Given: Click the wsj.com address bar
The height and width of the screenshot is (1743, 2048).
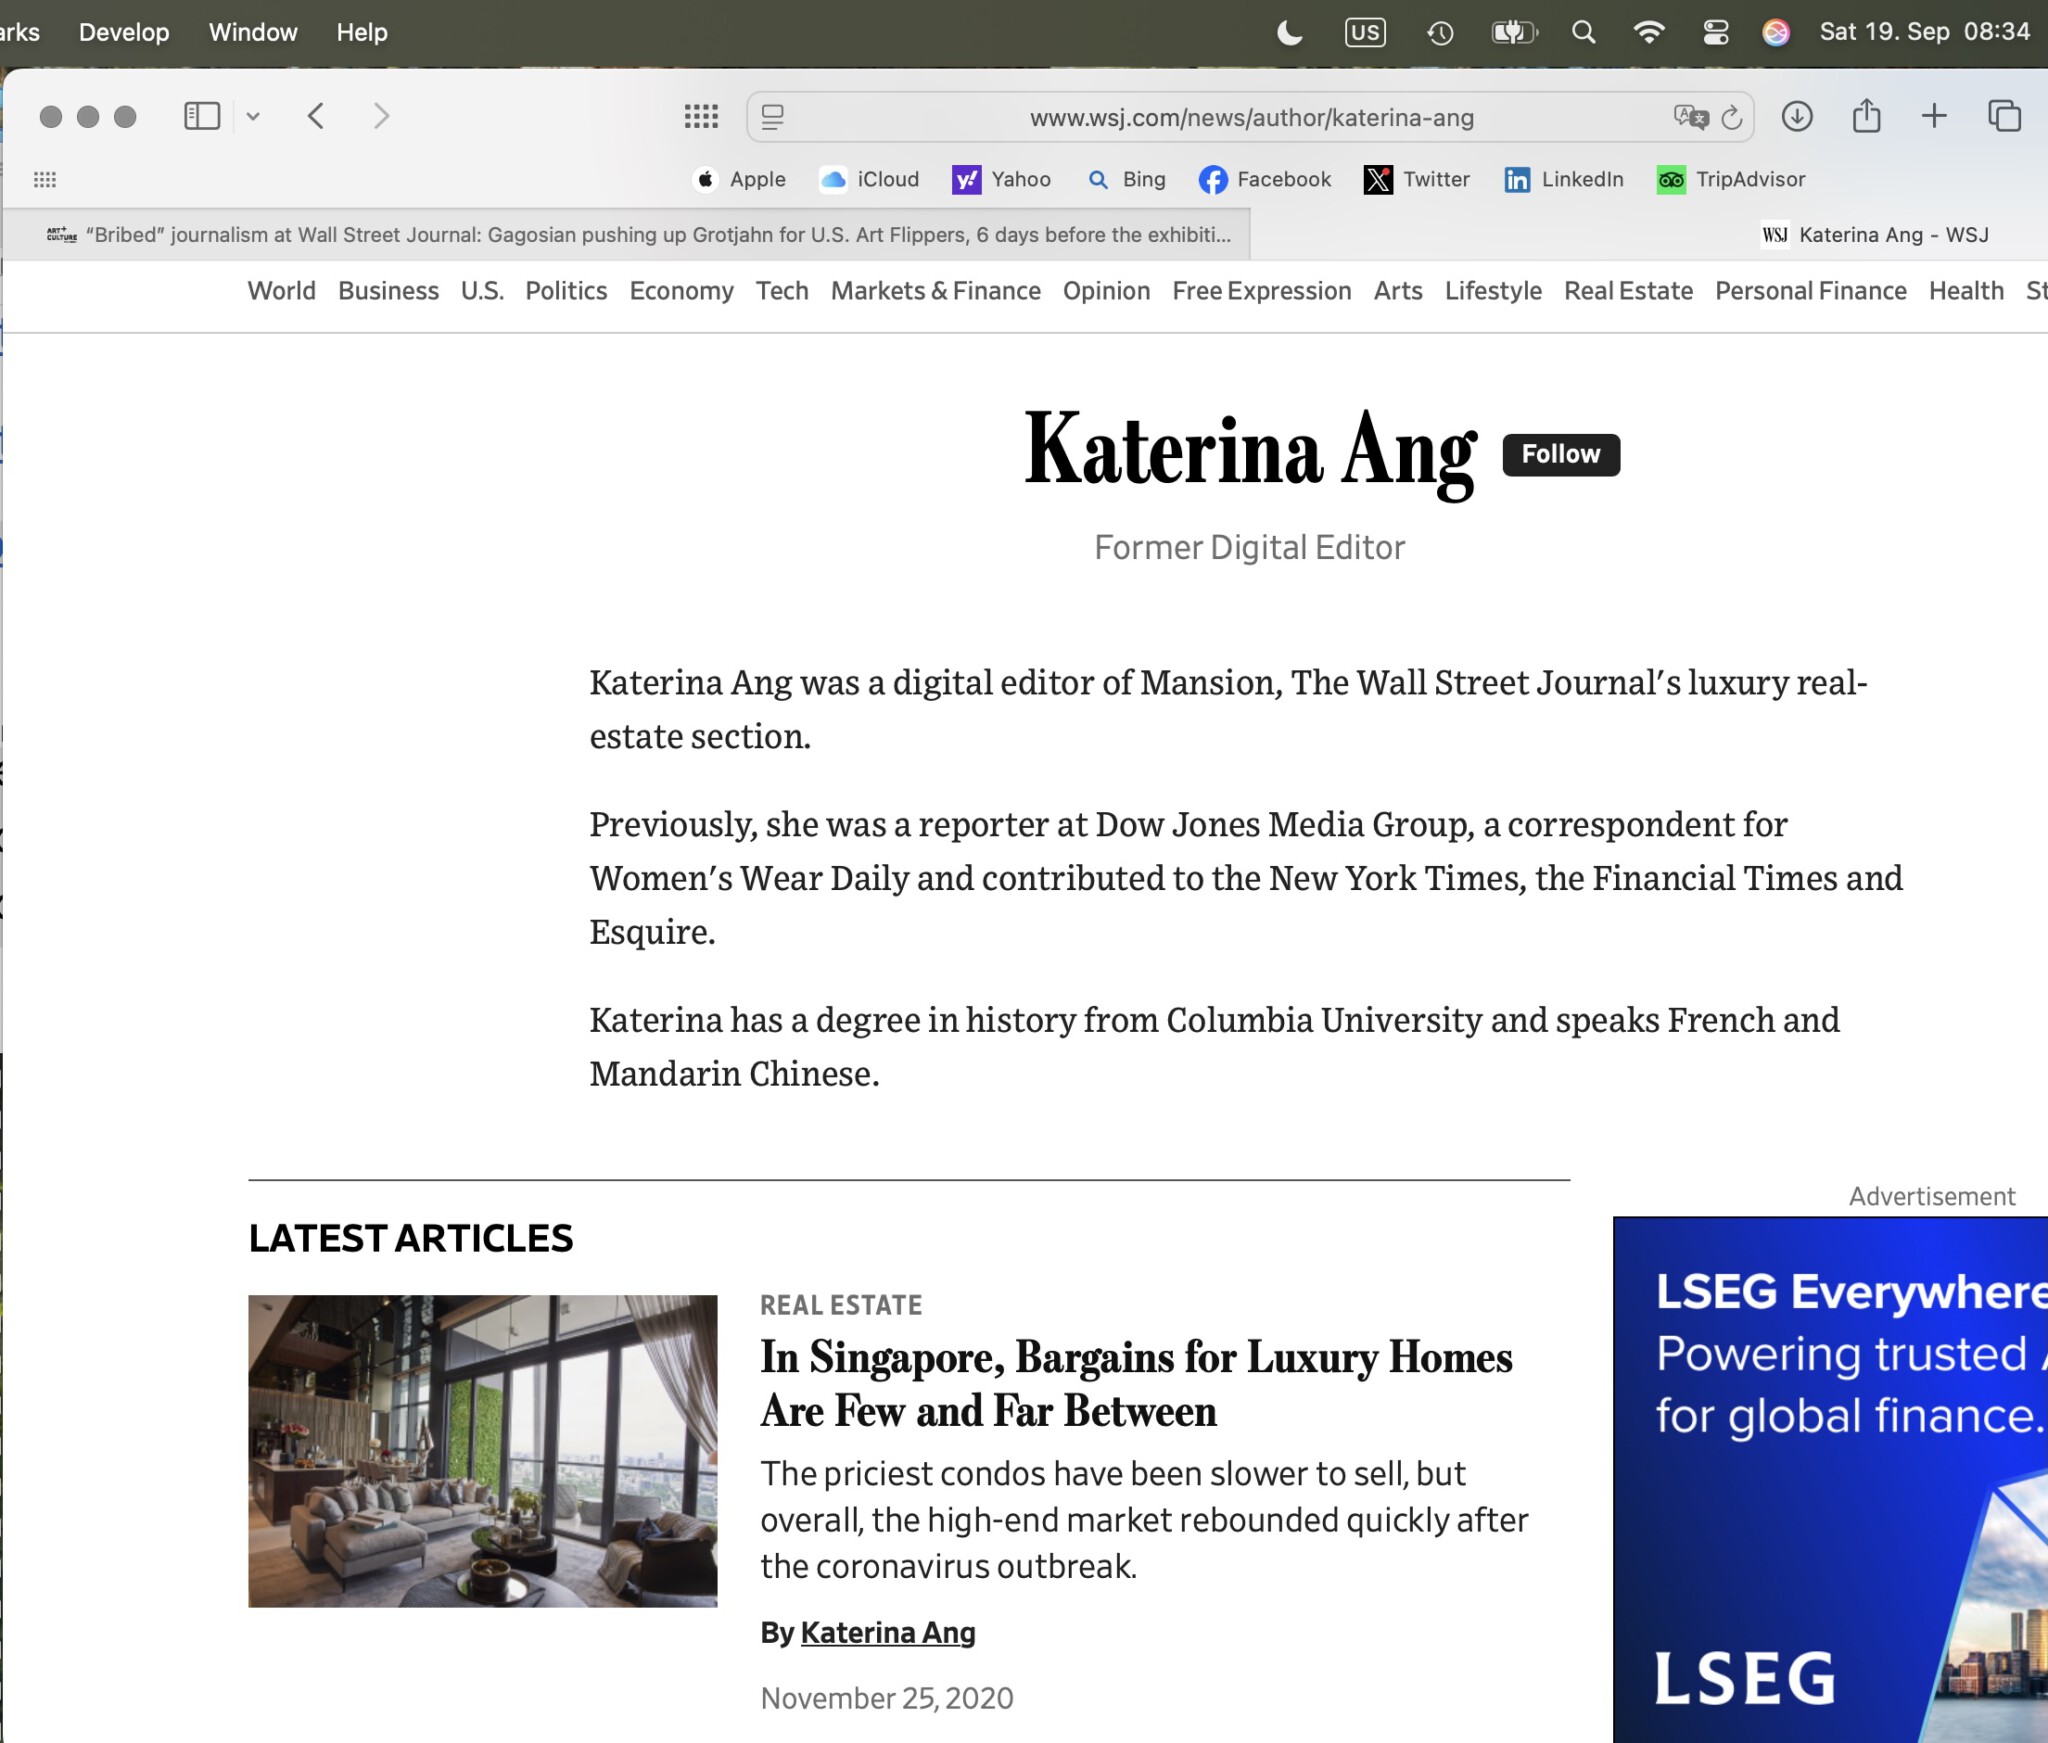Looking at the screenshot, I should (x=1251, y=118).
